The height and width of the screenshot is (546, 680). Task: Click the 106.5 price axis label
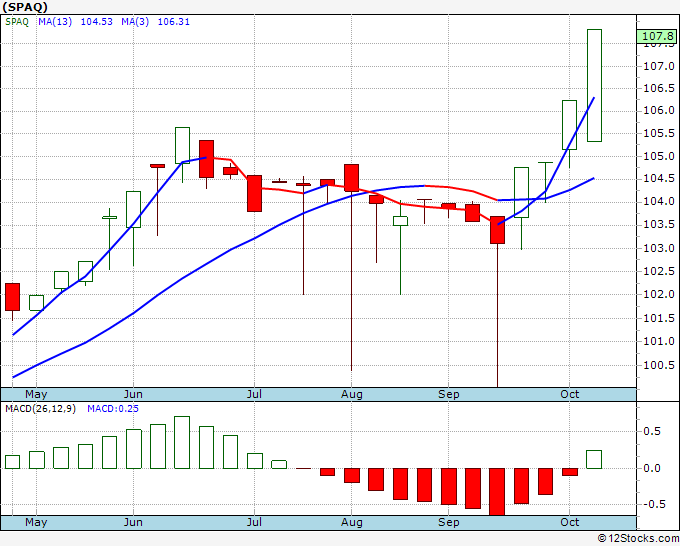pos(659,88)
